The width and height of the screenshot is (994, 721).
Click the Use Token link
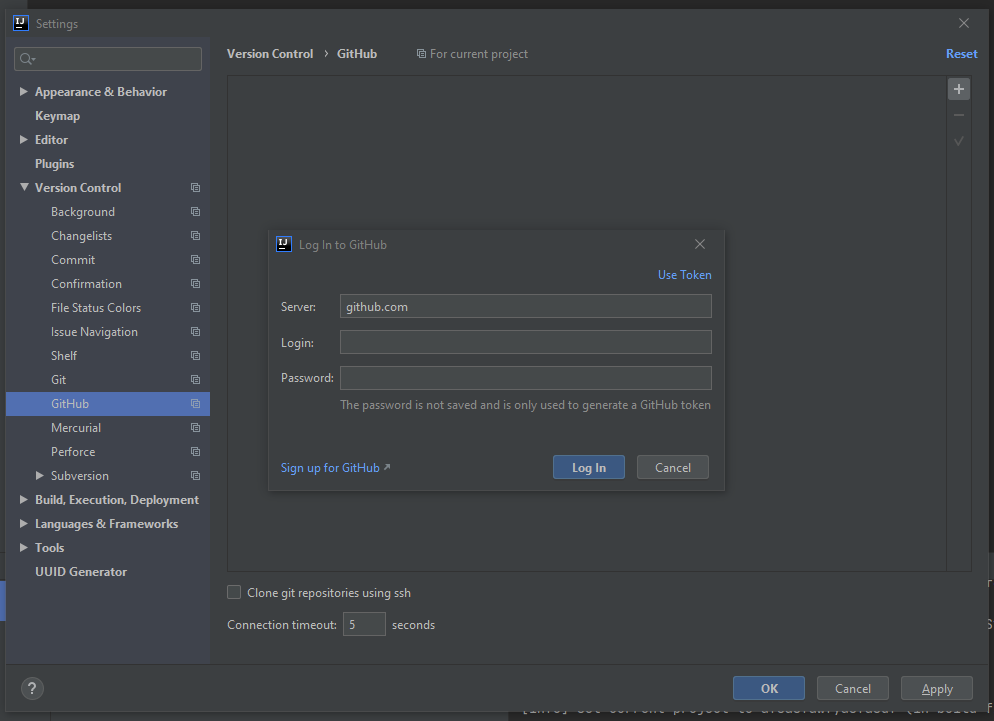685,275
